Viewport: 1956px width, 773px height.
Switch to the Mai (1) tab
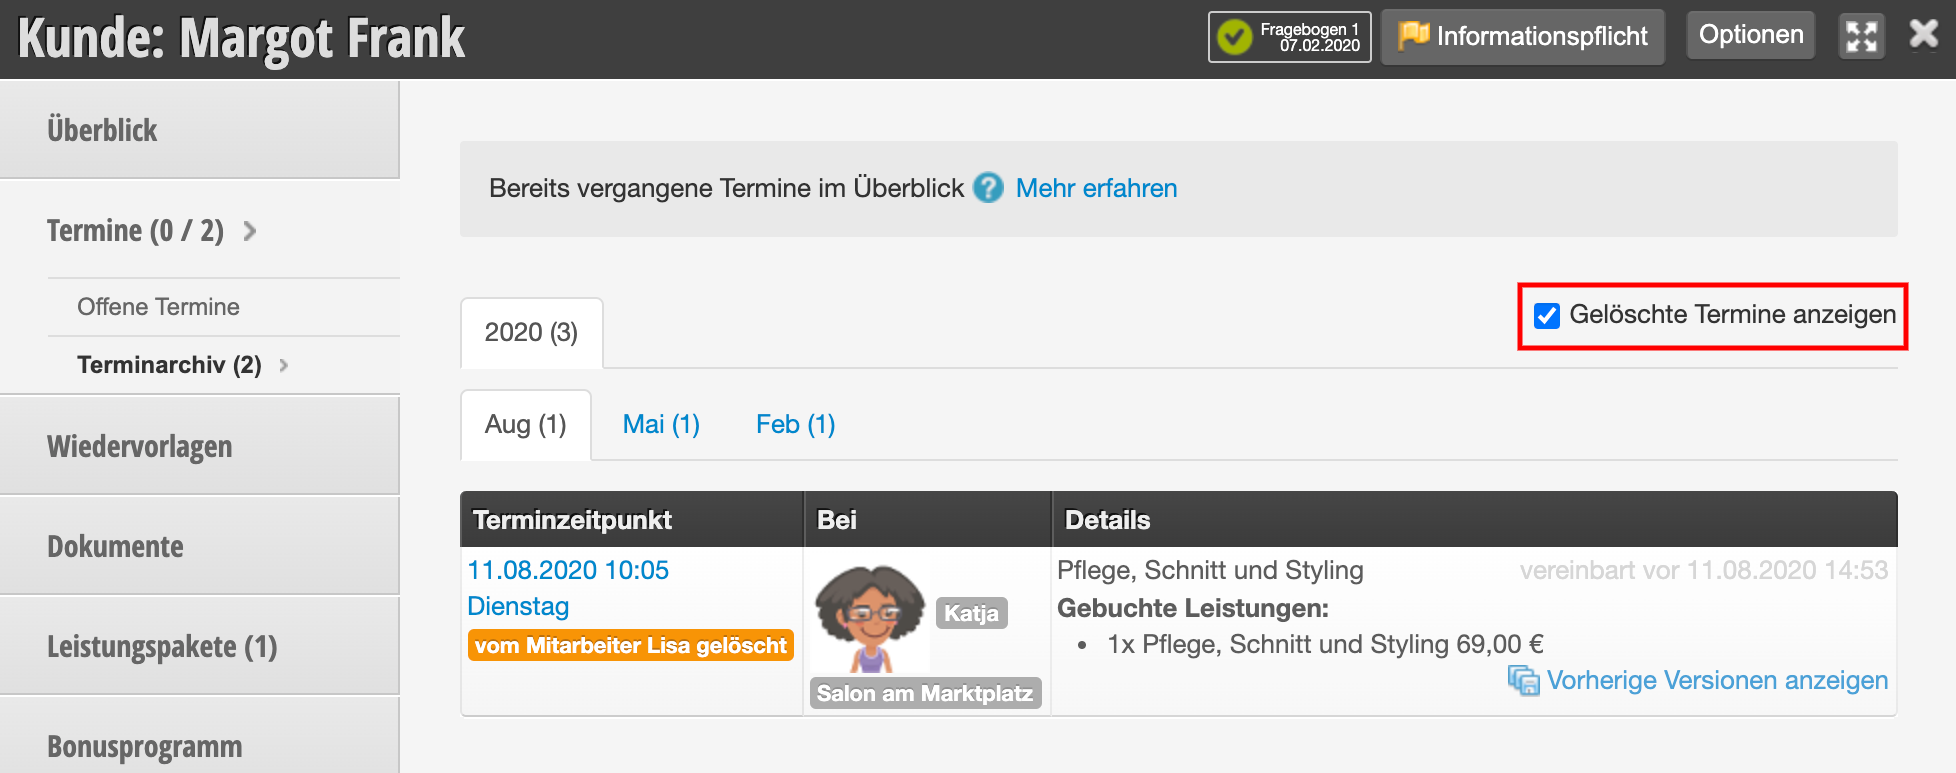(661, 424)
